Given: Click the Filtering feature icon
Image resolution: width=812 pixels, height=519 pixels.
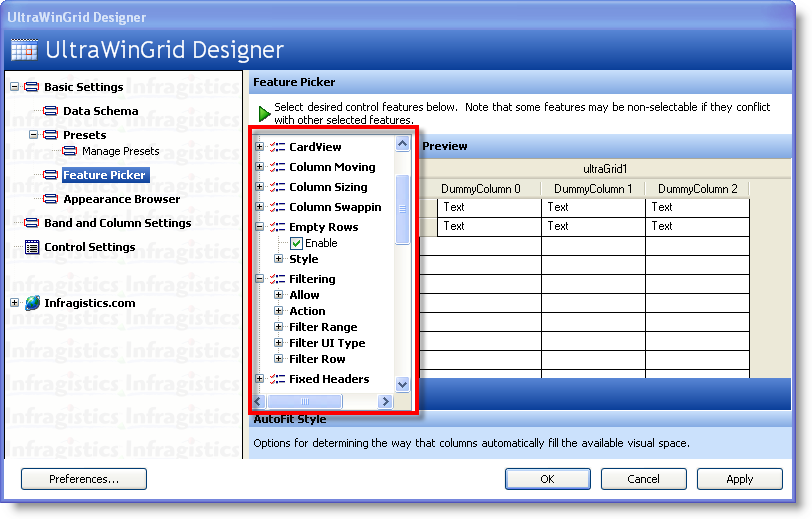Looking at the screenshot, I should point(277,279).
